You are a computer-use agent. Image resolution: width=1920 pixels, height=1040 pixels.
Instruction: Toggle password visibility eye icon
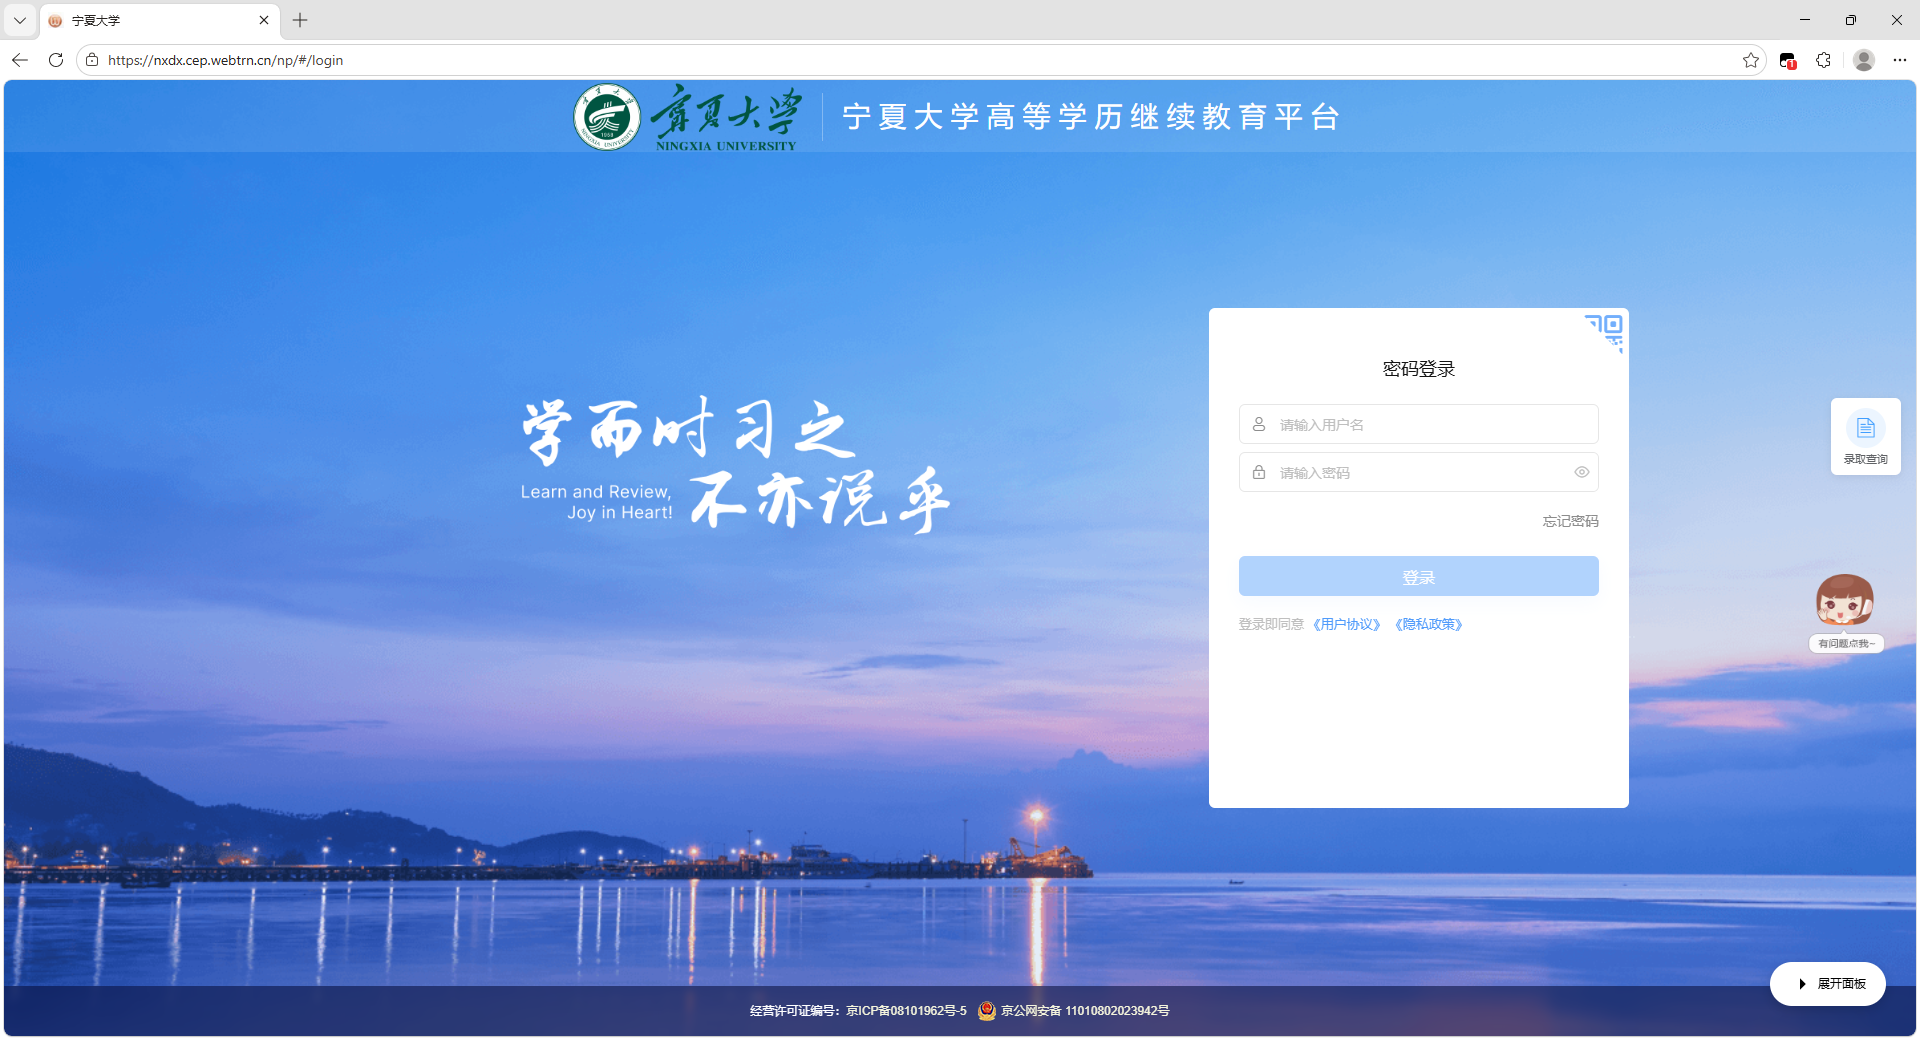point(1581,472)
